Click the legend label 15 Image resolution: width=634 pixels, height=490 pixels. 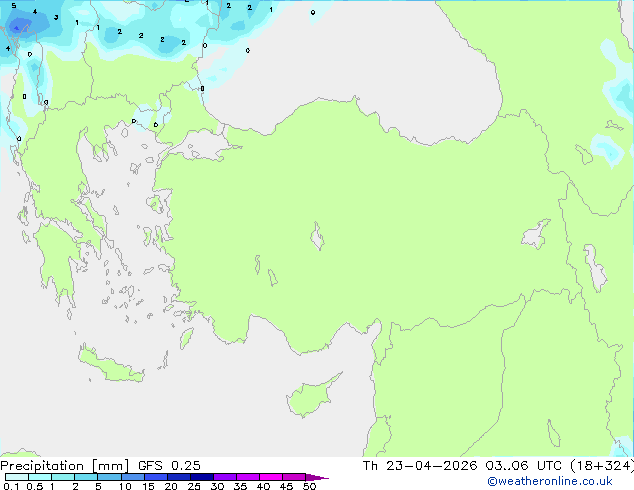pos(148,486)
